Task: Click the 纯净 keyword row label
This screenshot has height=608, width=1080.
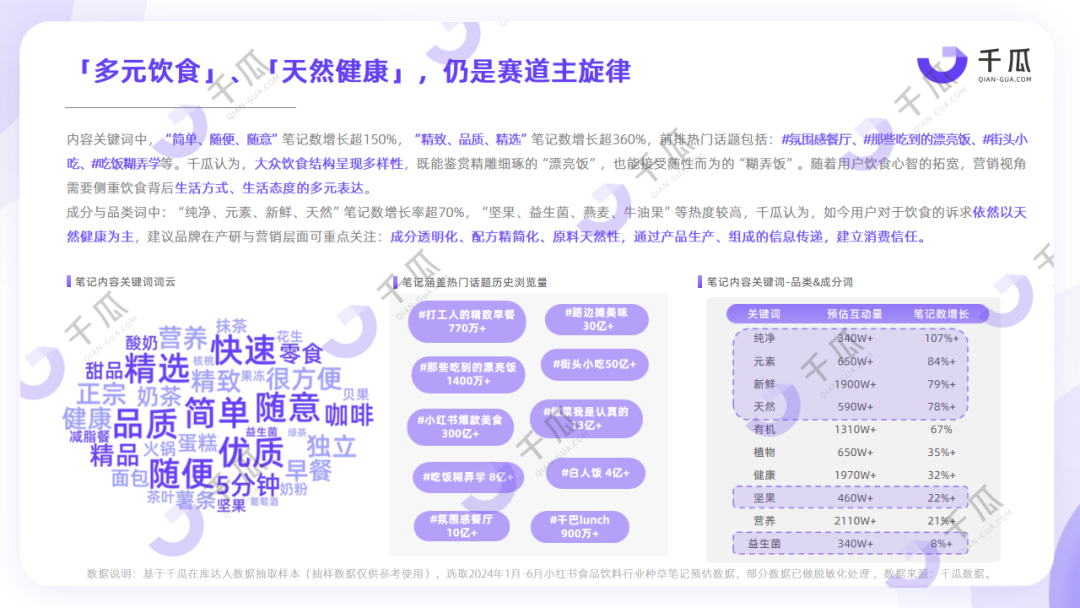Action: (764, 338)
